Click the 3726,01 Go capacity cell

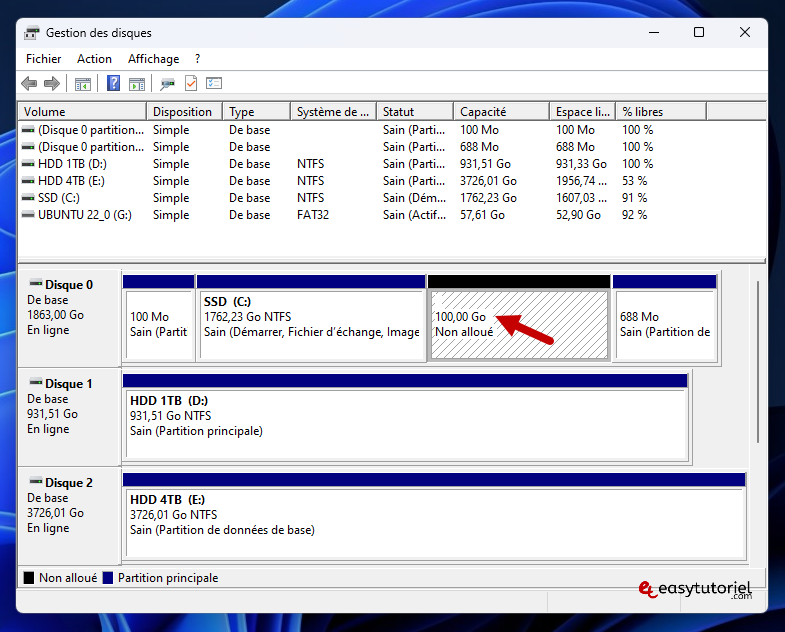(x=488, y=181)
